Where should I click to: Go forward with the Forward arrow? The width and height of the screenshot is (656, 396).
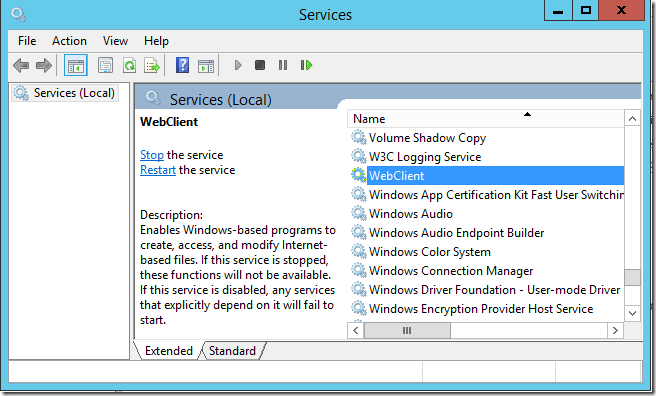pos(44,66)
